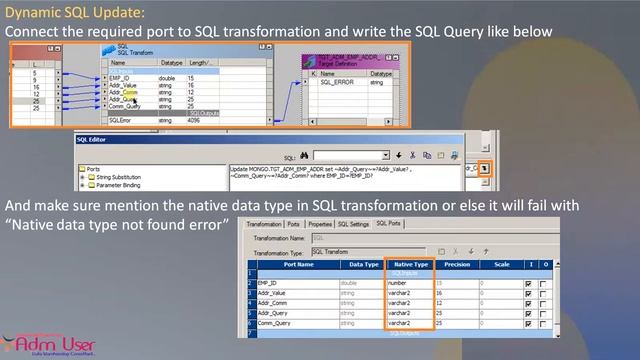This screenshot has height=360, width=640.
Task: Open the SQL dropdown in SQL Editor
Action: 386,156
